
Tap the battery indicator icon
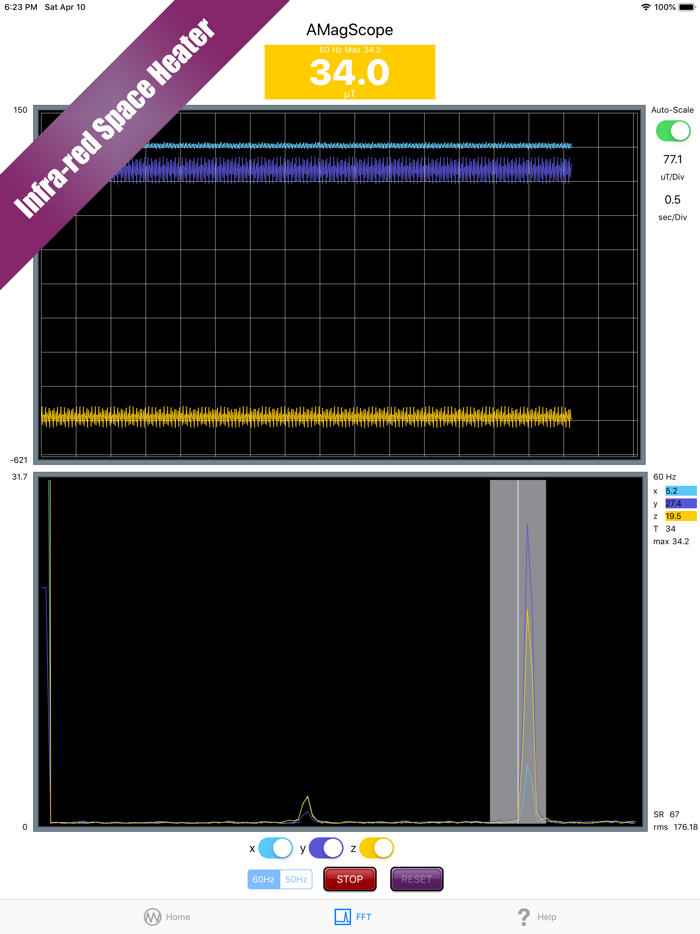[686, 7]
